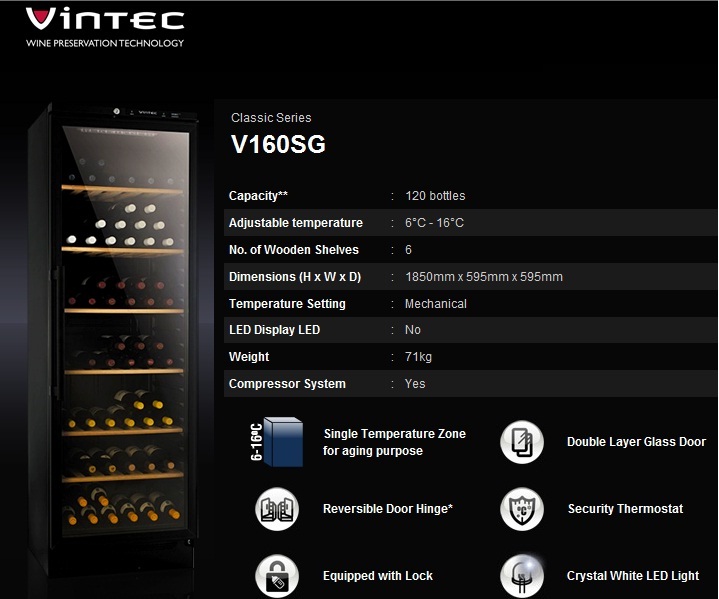Click the 'Compressor System' label
The height and width of the screenshot is (599, 719).
click(x=287, y=384)
